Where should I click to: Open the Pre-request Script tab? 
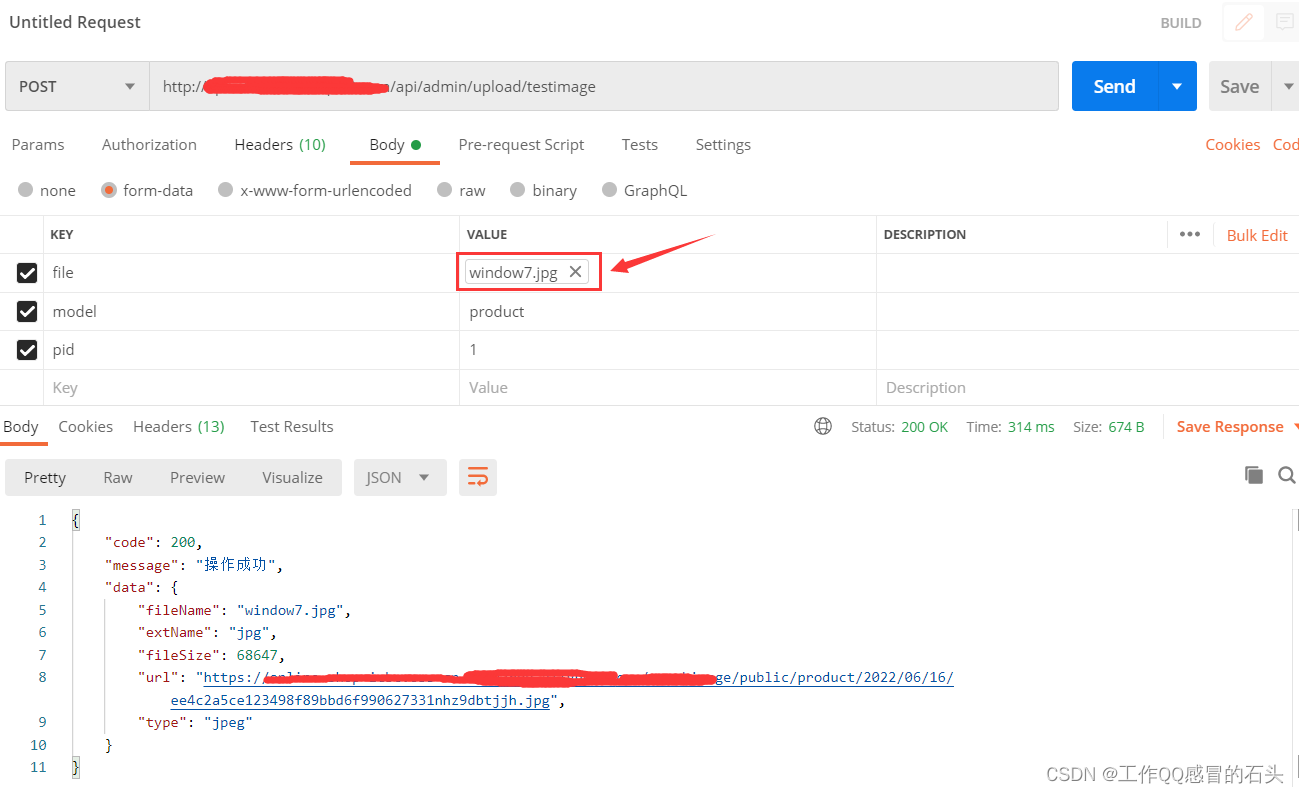pos(521,145)
